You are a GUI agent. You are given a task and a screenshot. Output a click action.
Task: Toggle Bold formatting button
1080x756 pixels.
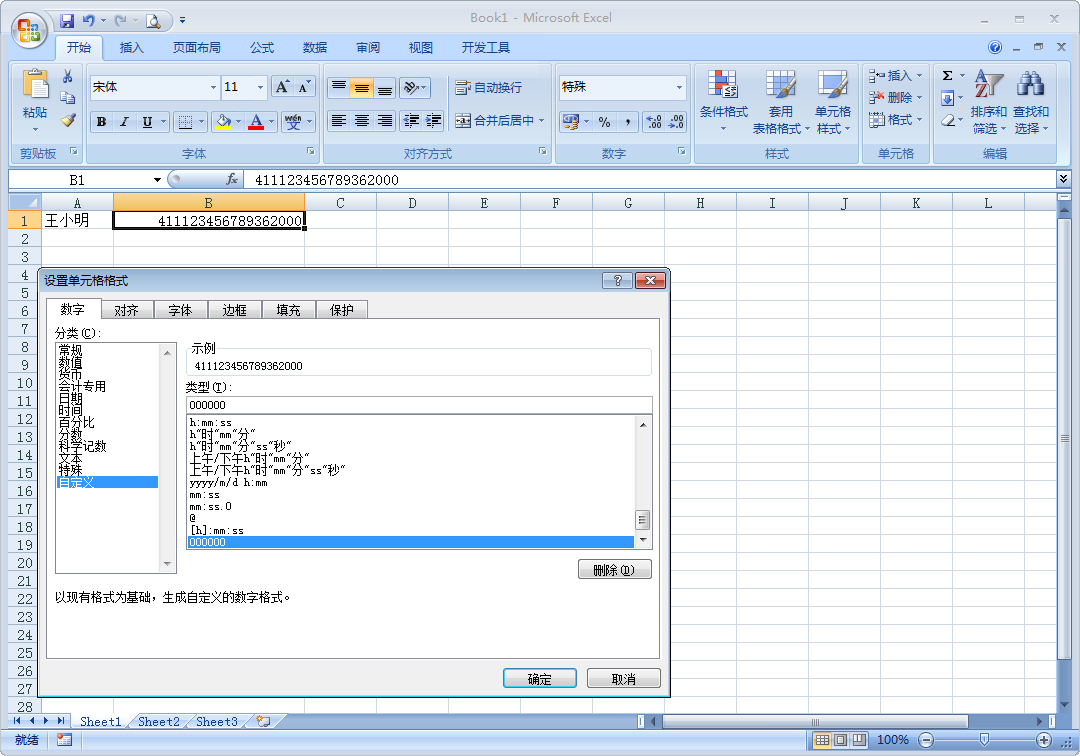click(x=101, y=122)
